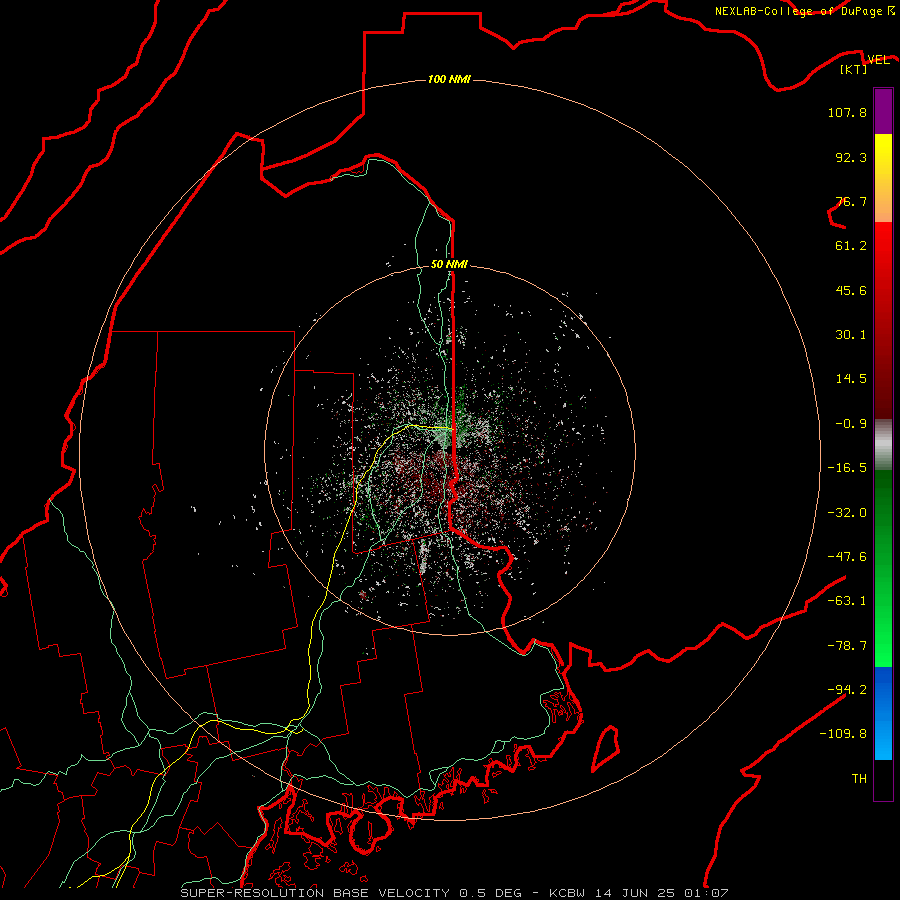Select the 45.6 velocity scale value
Image resolution: width=900 pixels, height=900 pixels.
pos(851,290)
